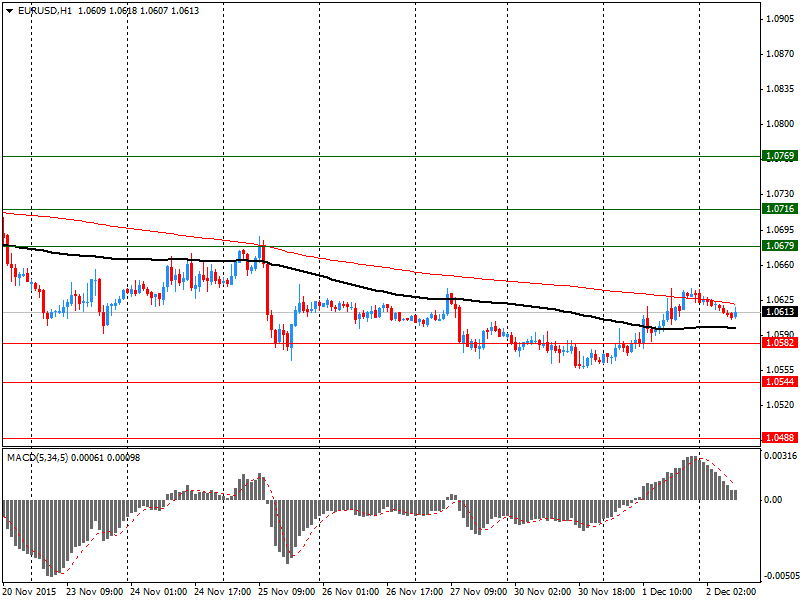The image size is (800, 600).
Task: Click the 24 Nov 17:00 time label
Action: click(223, 592)
